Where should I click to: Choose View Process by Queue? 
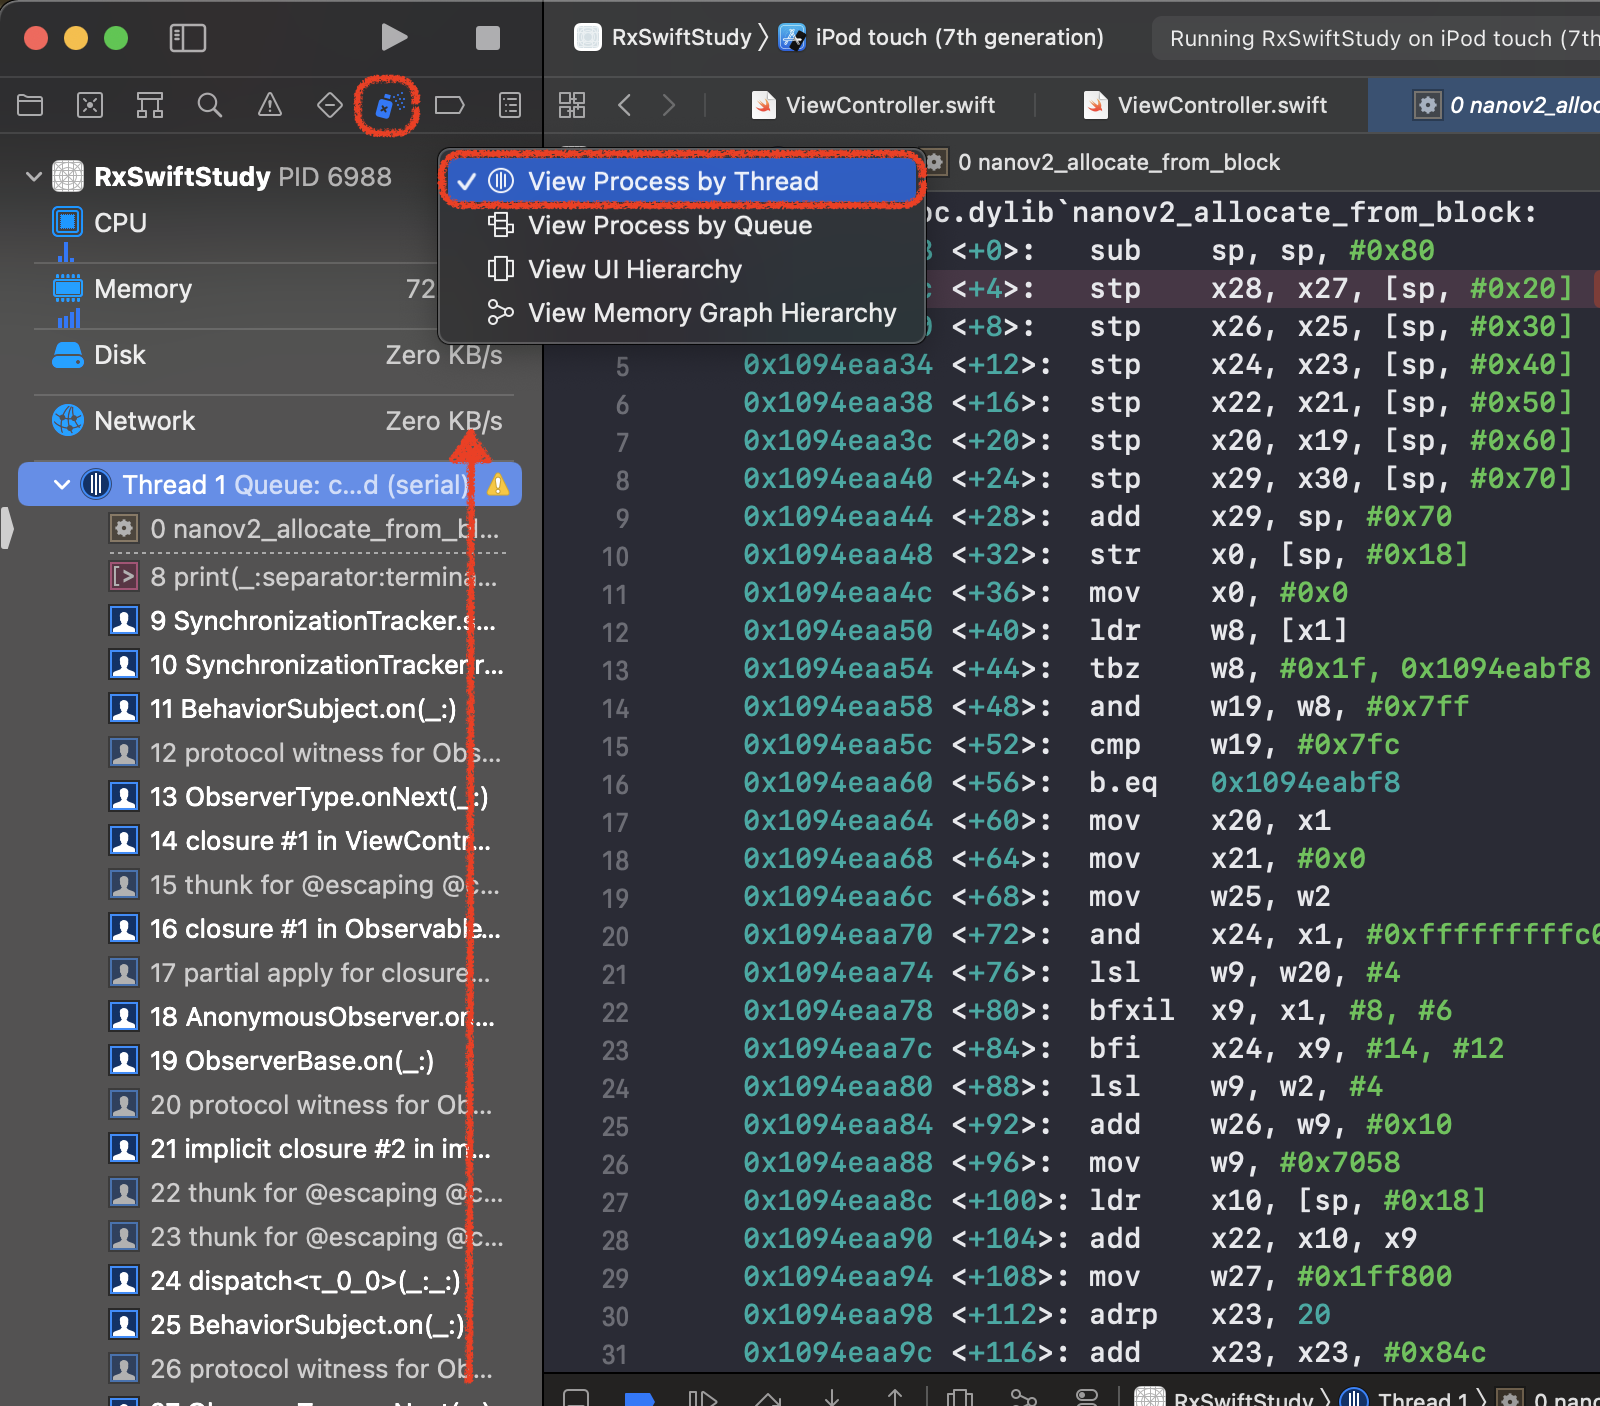tap(680, 225)
